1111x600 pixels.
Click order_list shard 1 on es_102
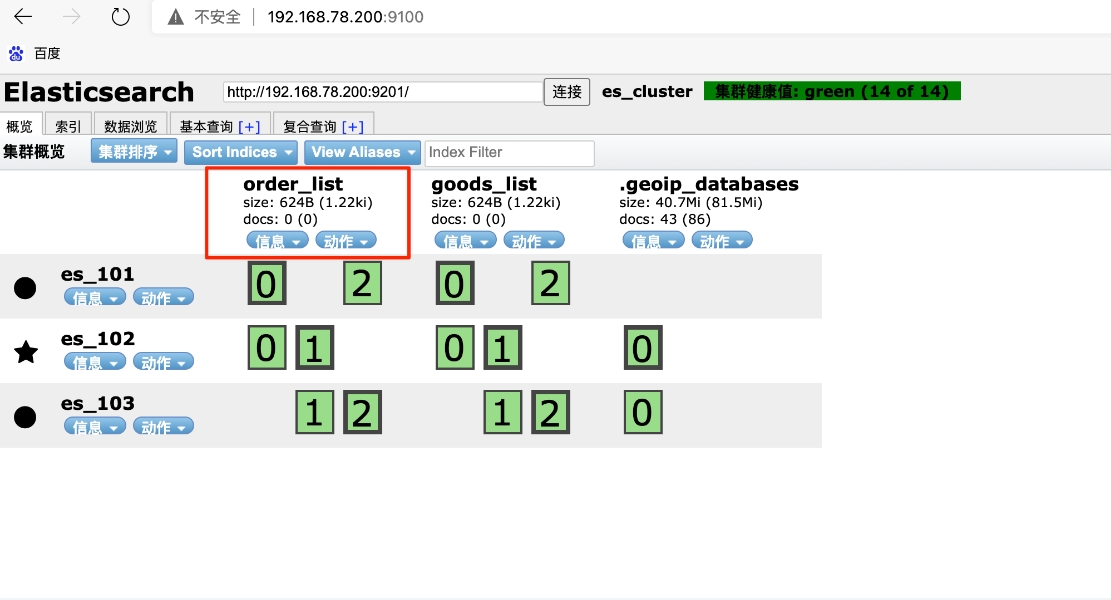coord(314,349)
